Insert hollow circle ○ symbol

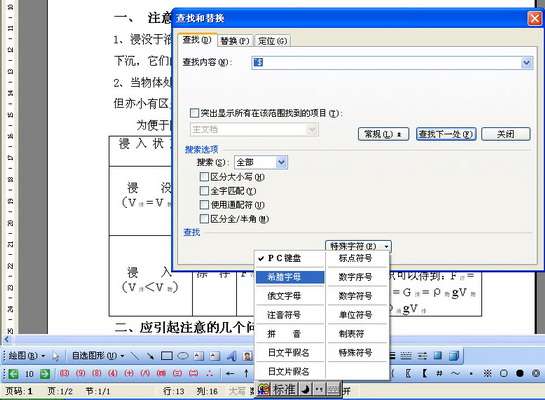point(504,373)
